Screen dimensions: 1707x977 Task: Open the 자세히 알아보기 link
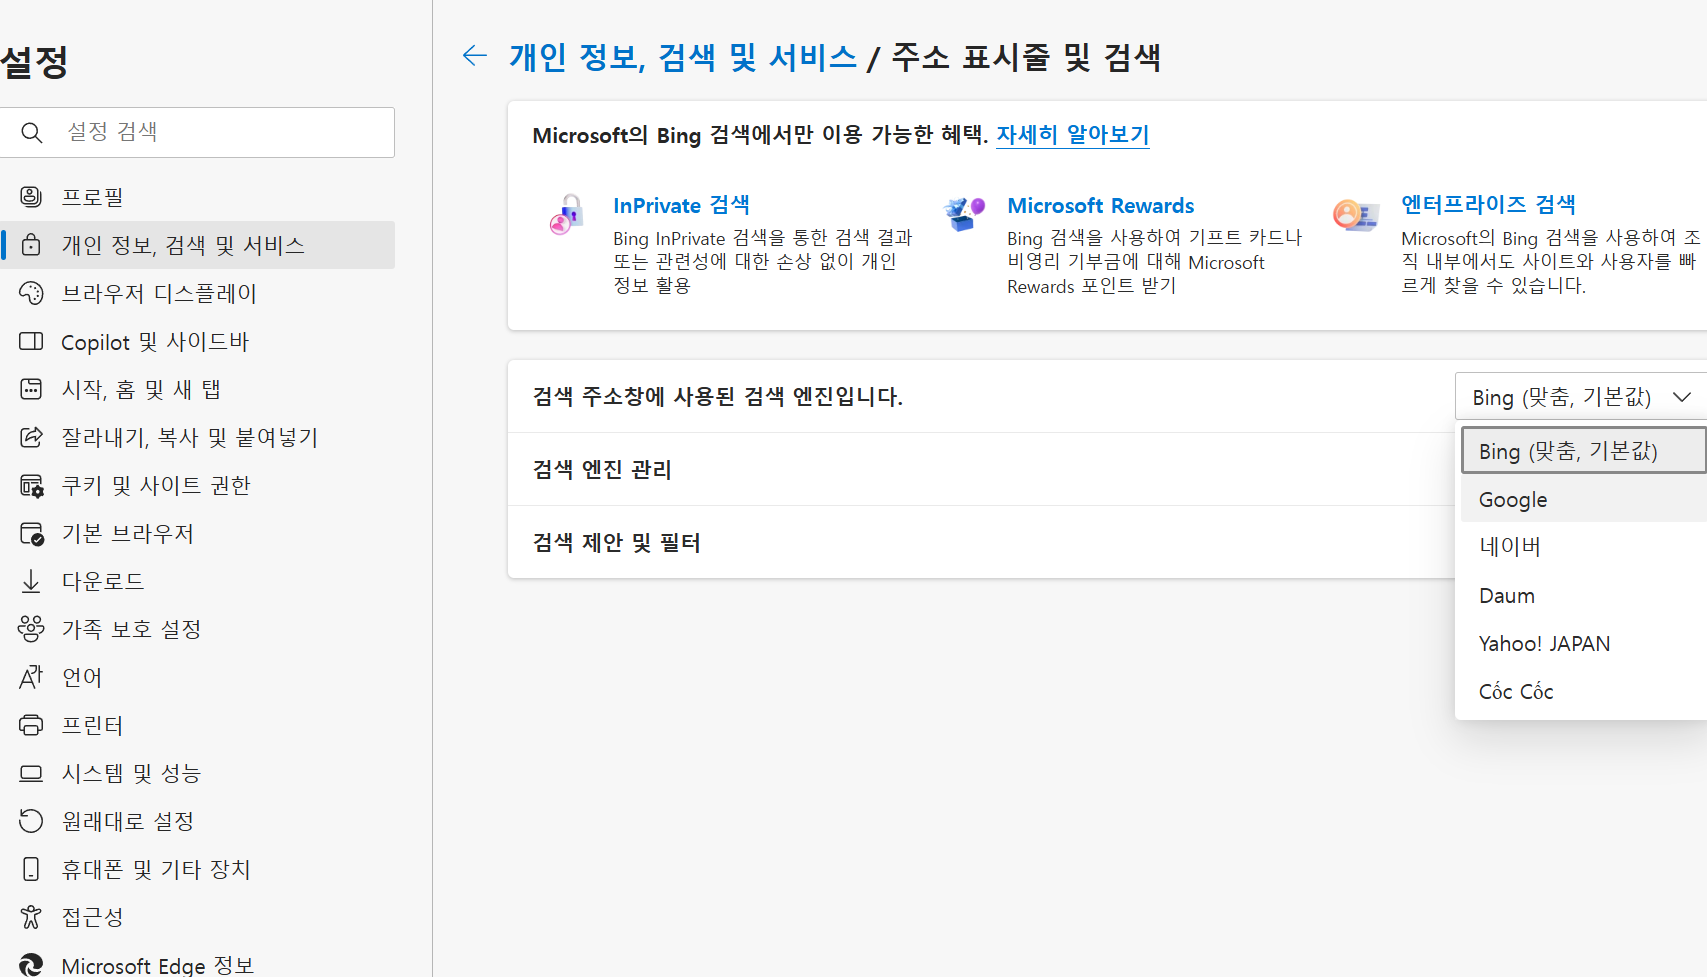tap(1073, 135)
